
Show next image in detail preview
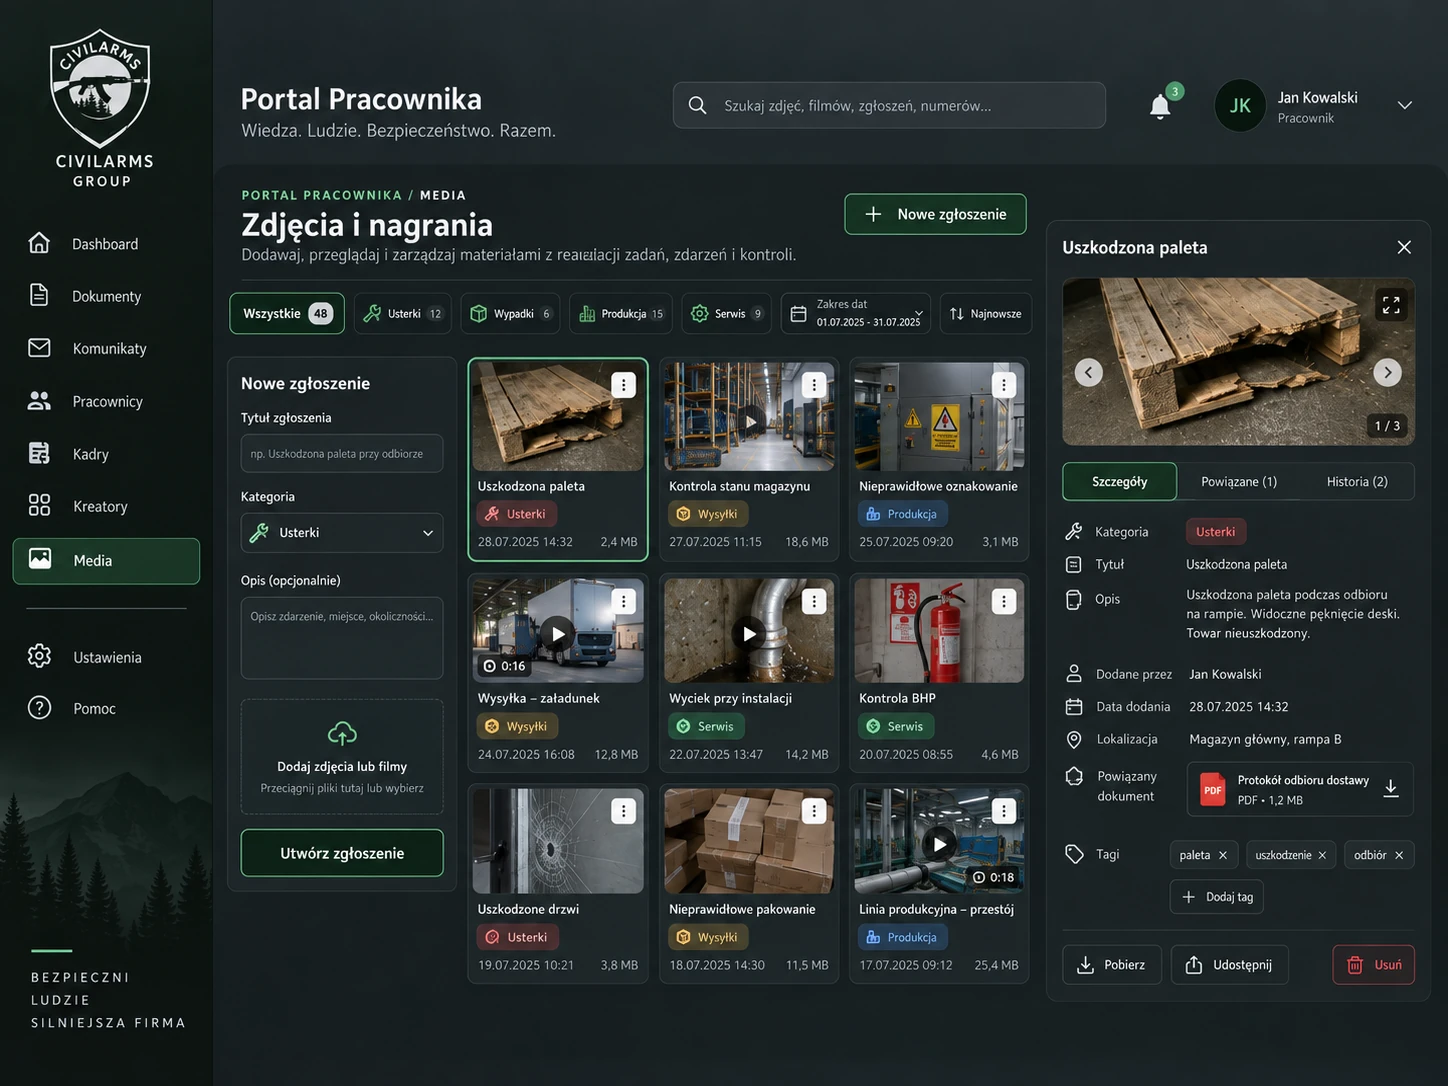(1387, 372)
